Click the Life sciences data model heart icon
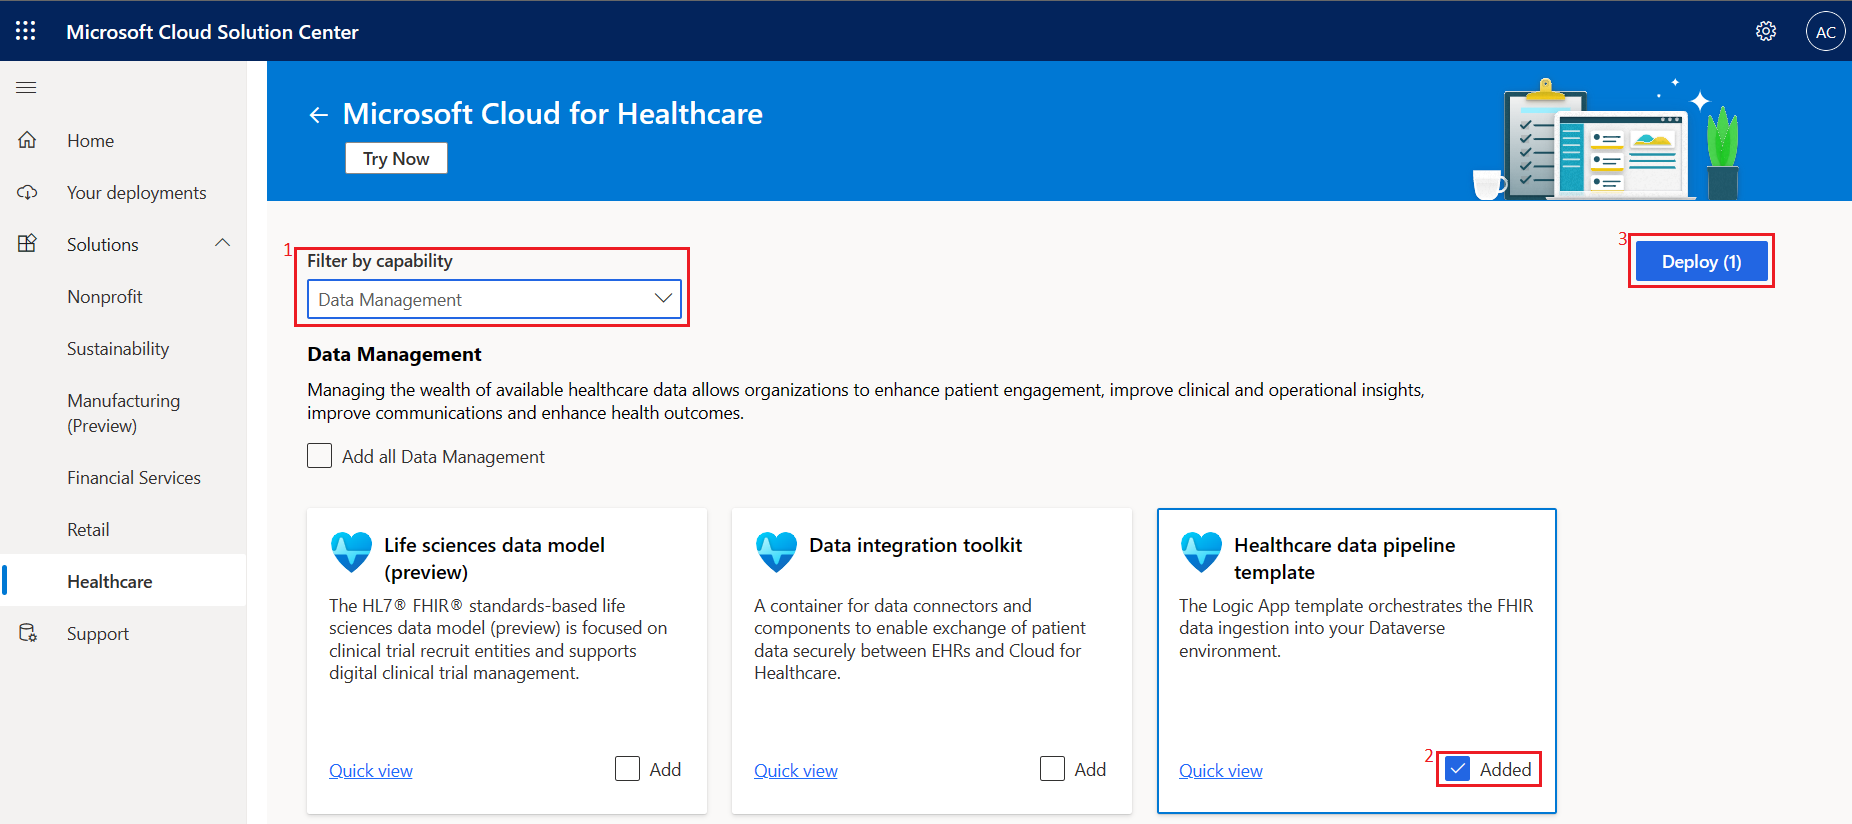Image resolution: width=1852 pixels, height=824 pixels. tap(351, 551)
